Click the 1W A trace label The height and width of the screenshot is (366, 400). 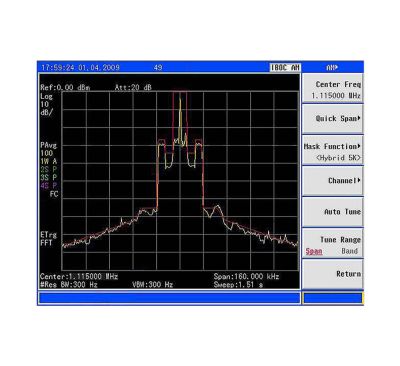[49, 161]
